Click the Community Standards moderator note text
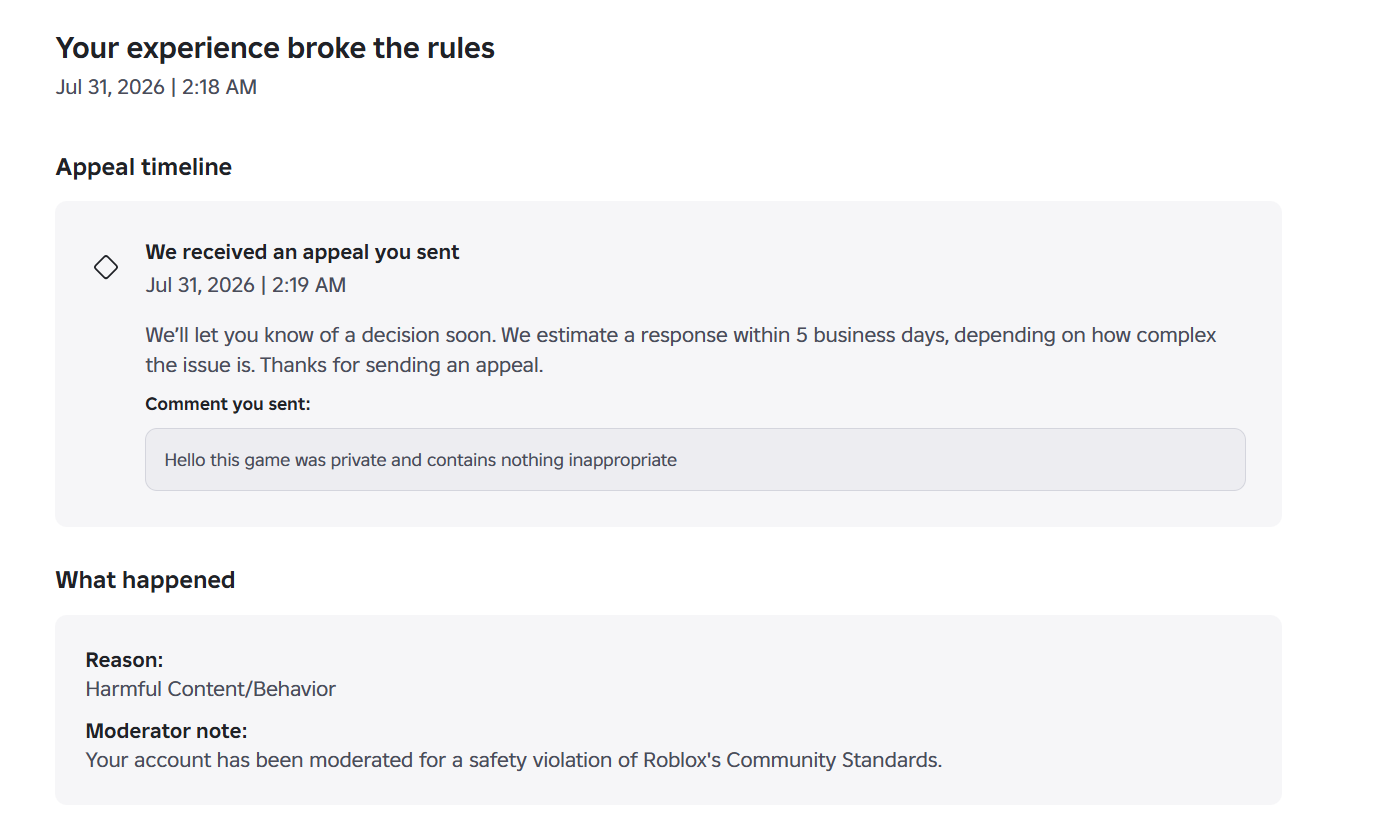The height and width of the screenshot is (825, 1390). point(514,760)
